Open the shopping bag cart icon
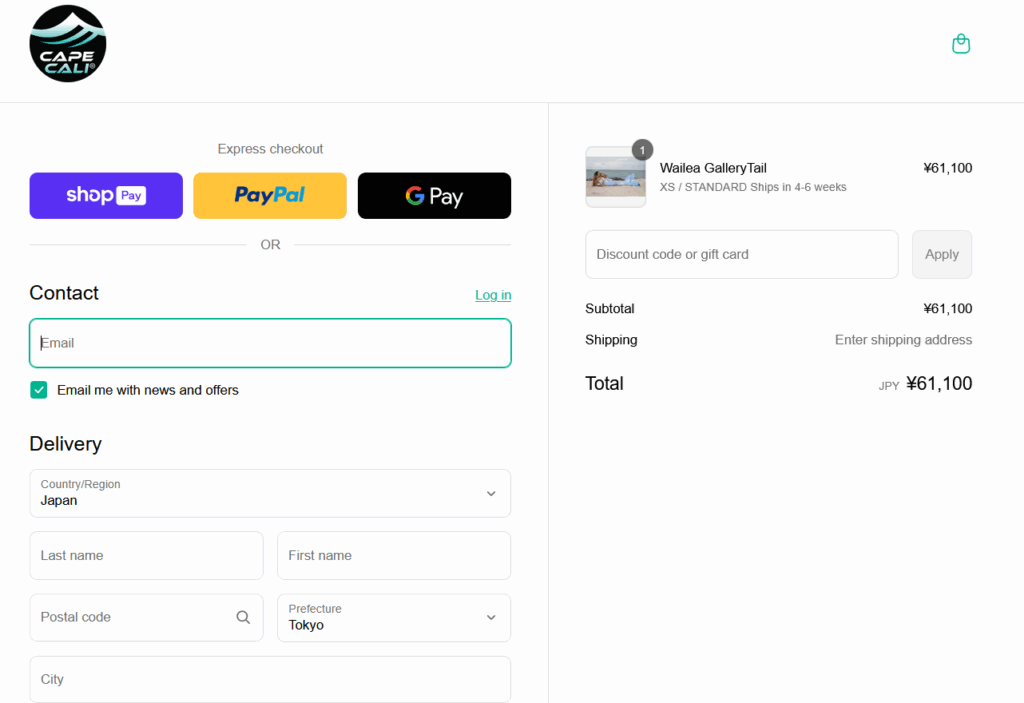The height and width of the screenshot is (703, 1024). (961, 44)
